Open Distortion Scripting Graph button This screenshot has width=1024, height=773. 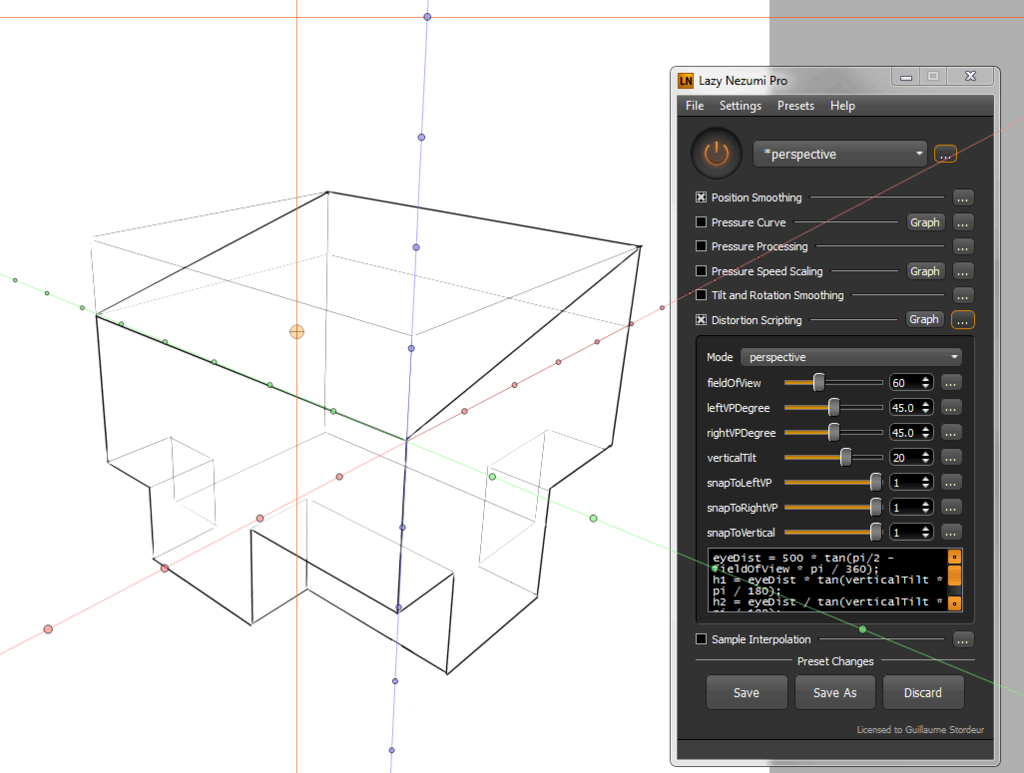[x=923, y=319]
